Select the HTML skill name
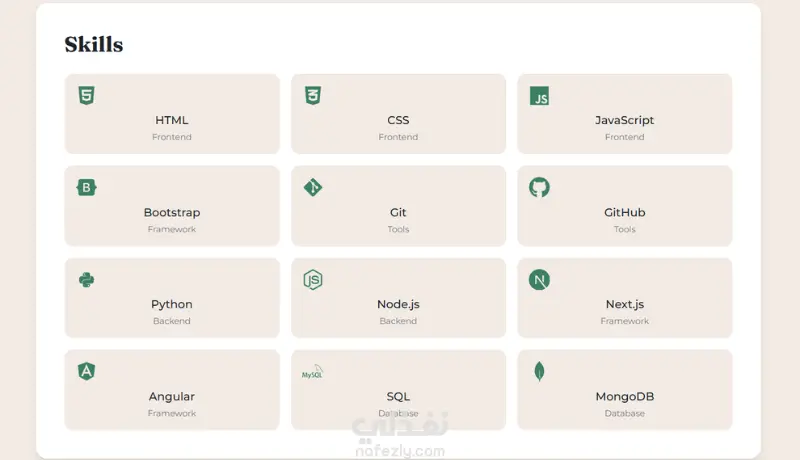This screenshot has width=800, height=460. coord(171,120)
